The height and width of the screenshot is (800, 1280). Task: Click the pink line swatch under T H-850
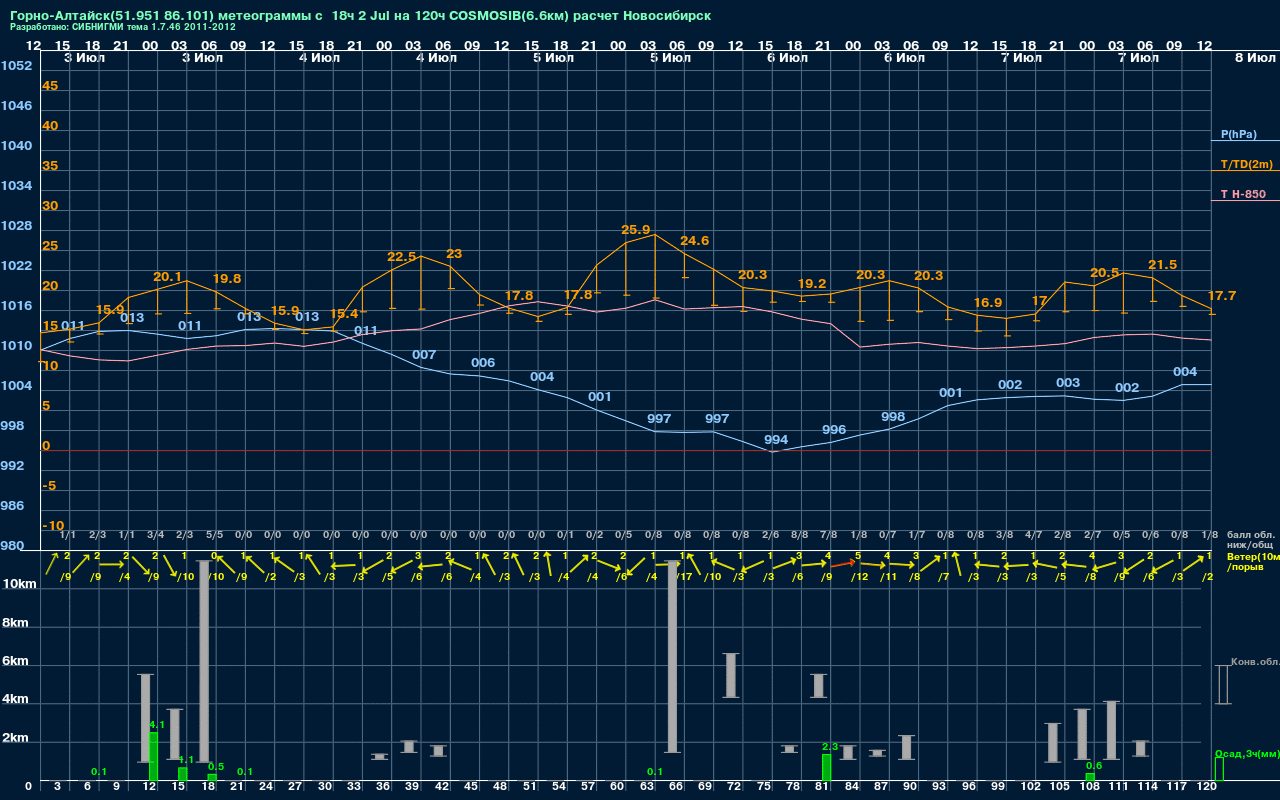pos(1245,201)
